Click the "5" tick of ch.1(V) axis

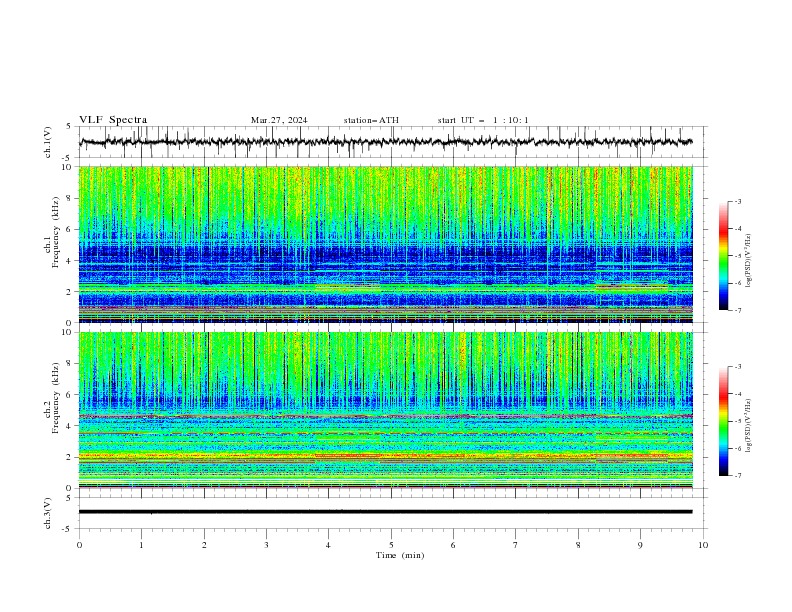(x=69, y=127)
